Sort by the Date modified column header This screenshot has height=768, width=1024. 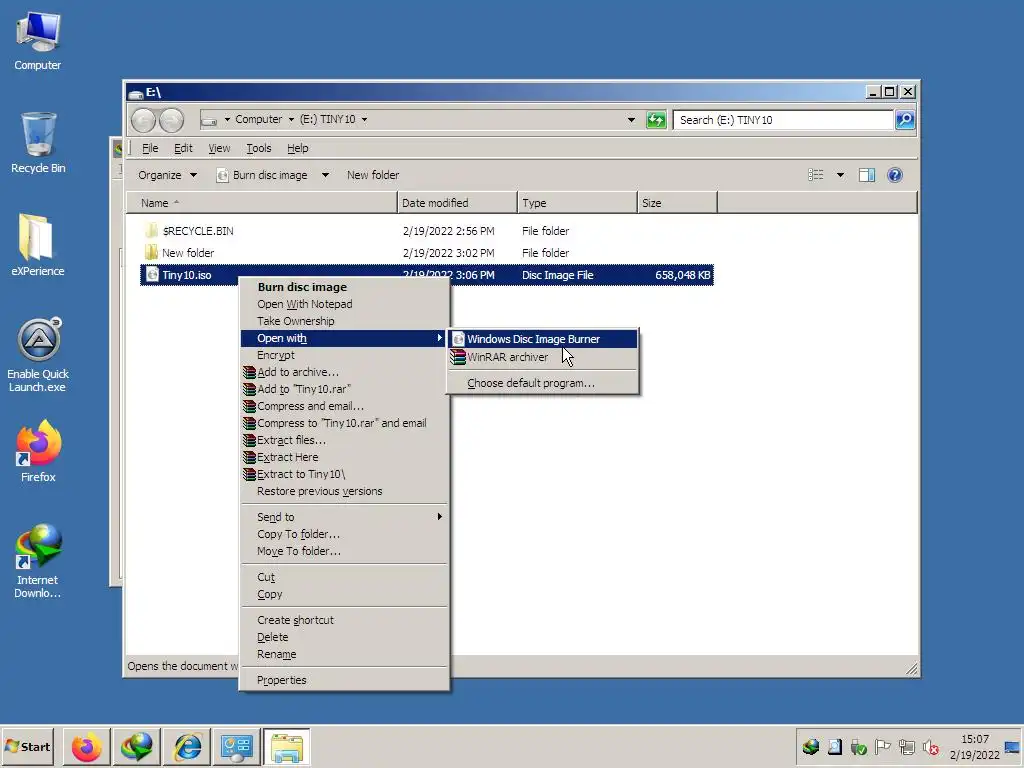(457, 203)
